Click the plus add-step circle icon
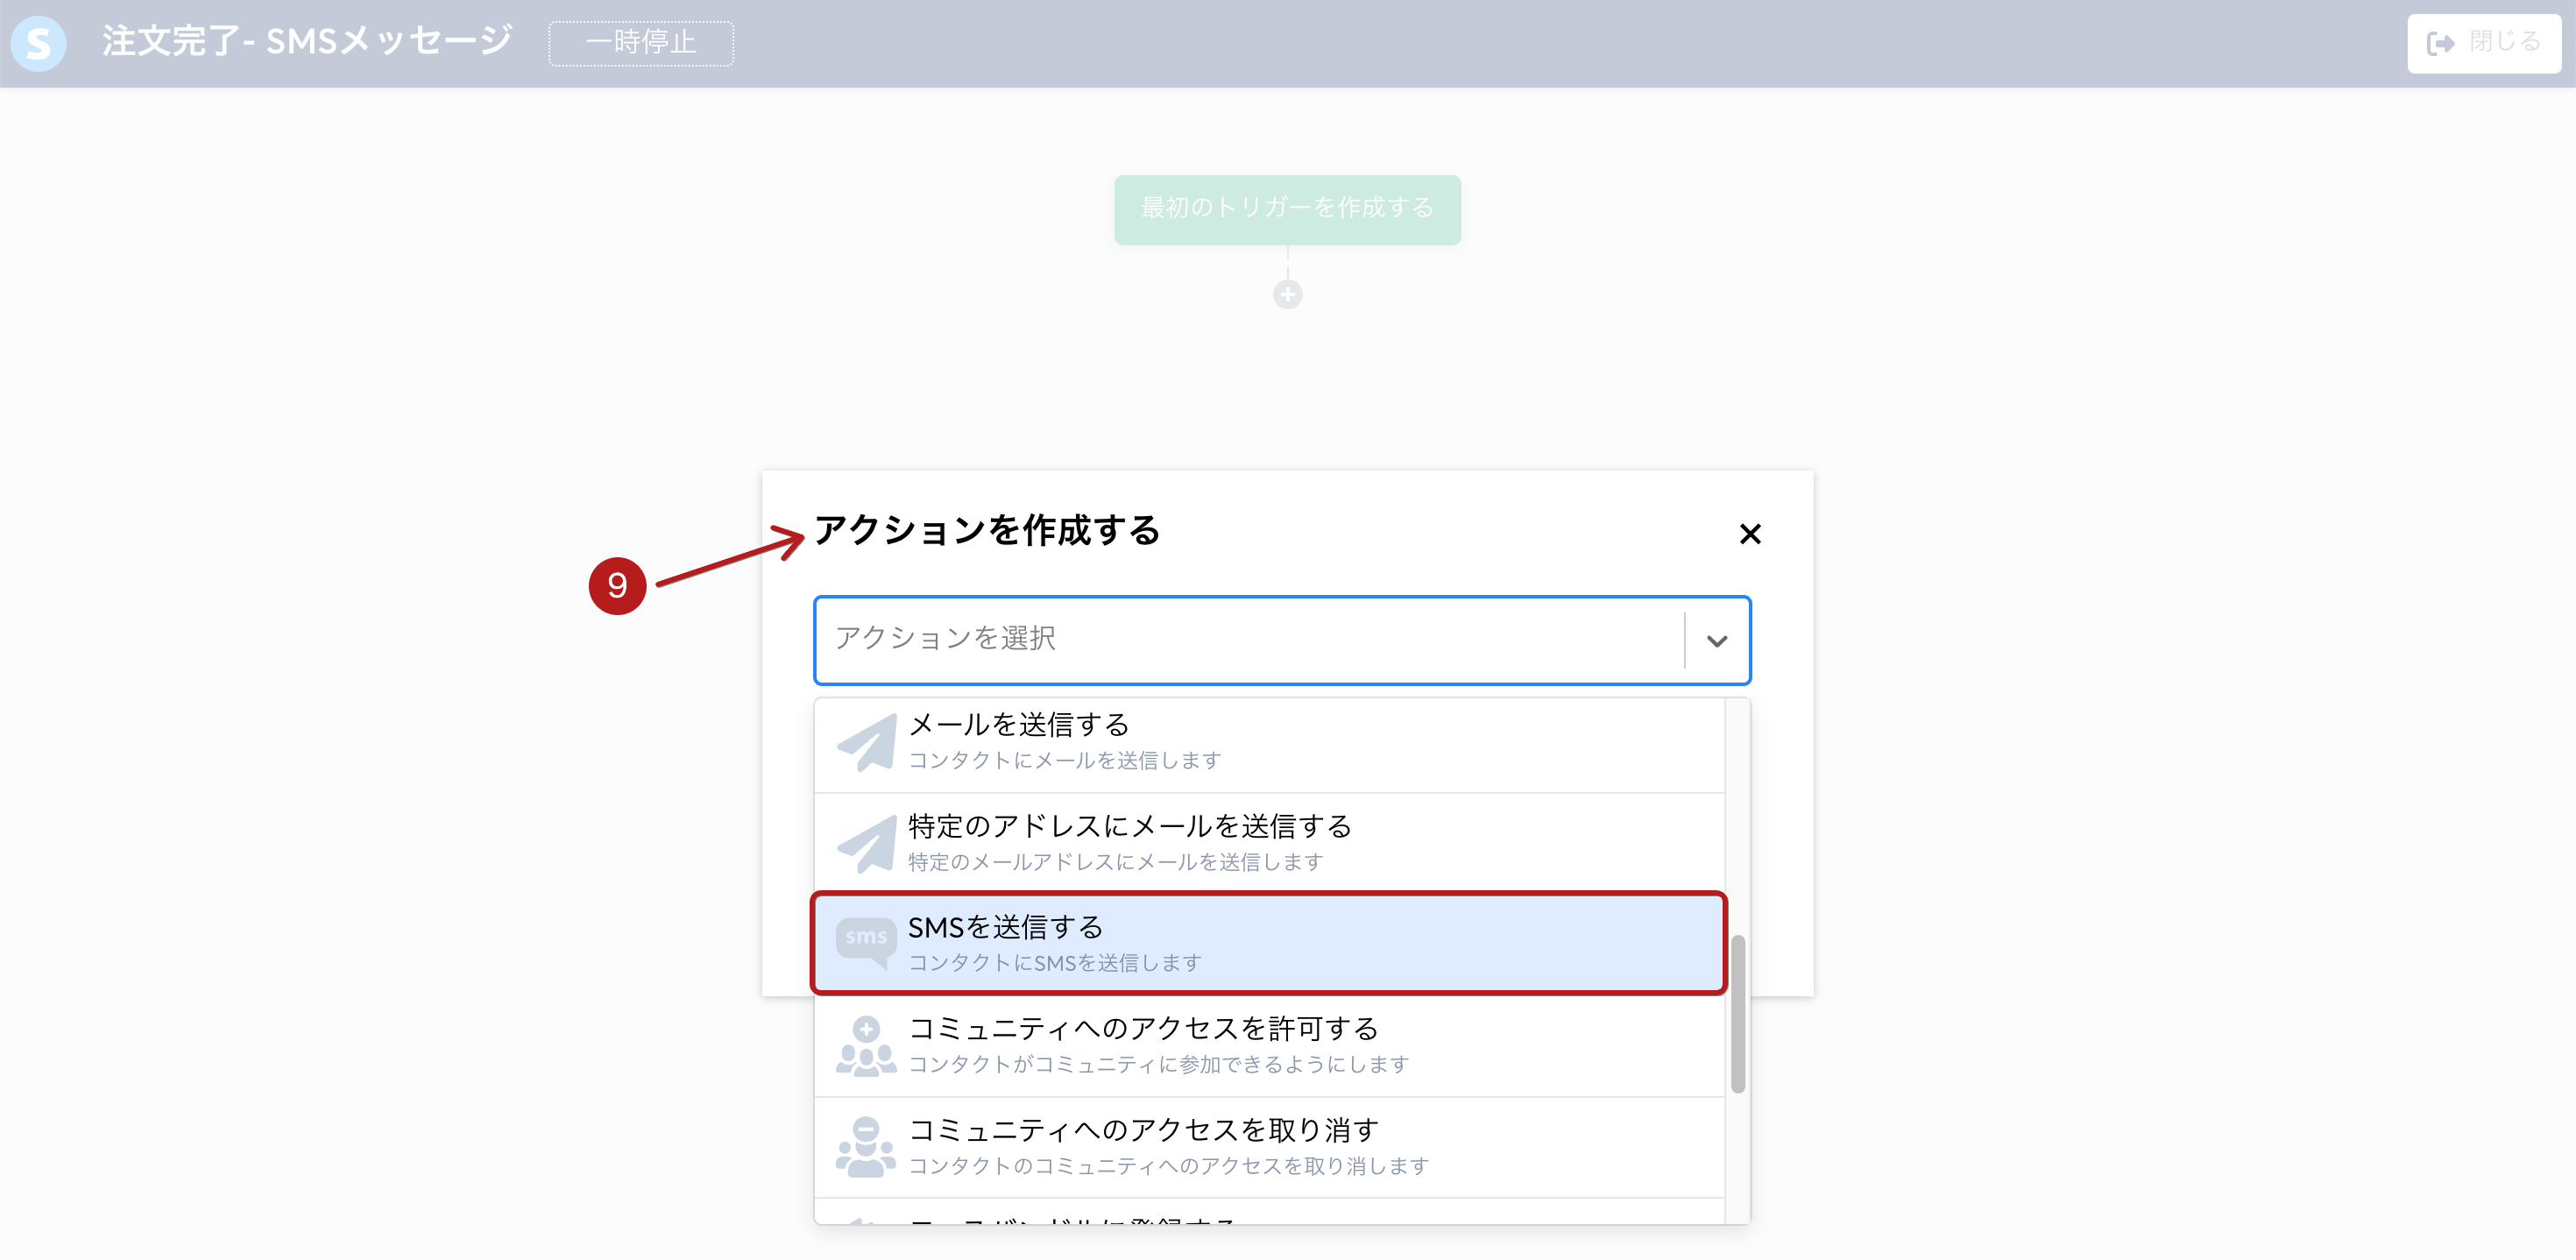Viewport: 2576px width, 1260px height. pos(1287,294)
